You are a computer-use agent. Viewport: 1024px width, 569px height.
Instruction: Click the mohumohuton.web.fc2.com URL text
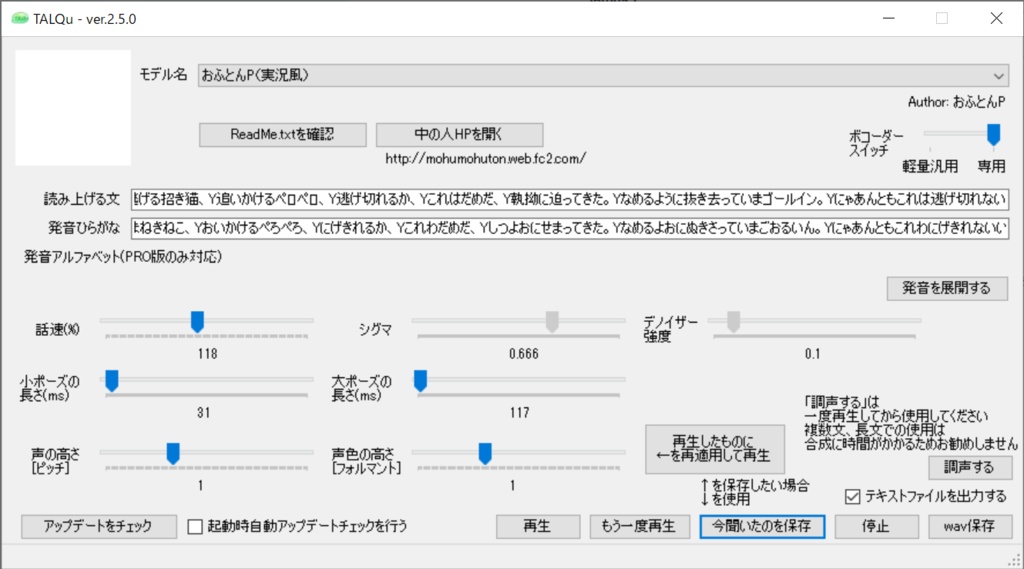coord(485,159)
